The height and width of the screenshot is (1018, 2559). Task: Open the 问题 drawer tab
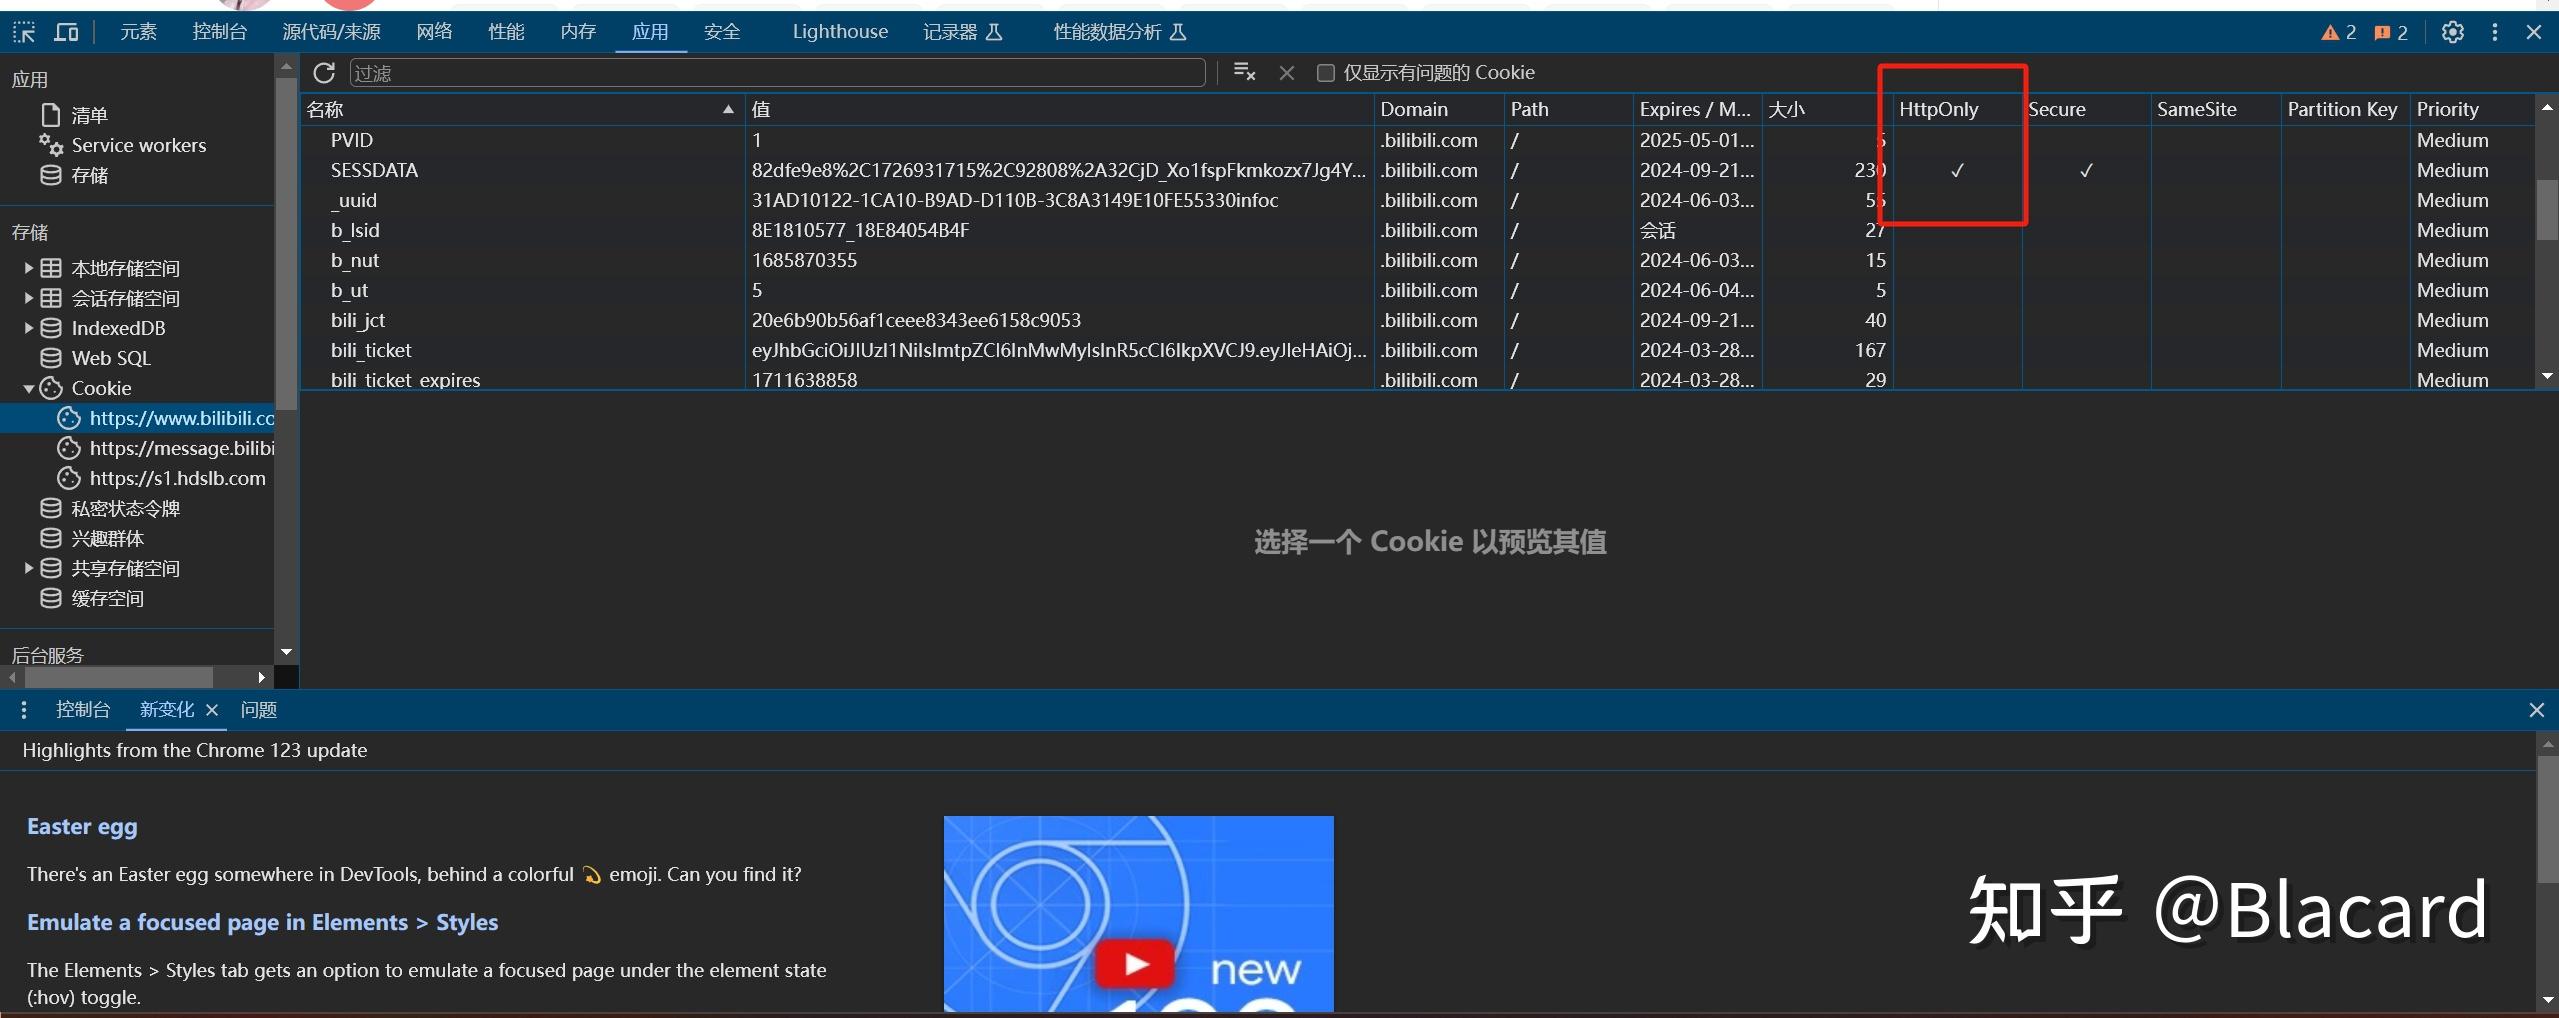click(x=259, y=710)
